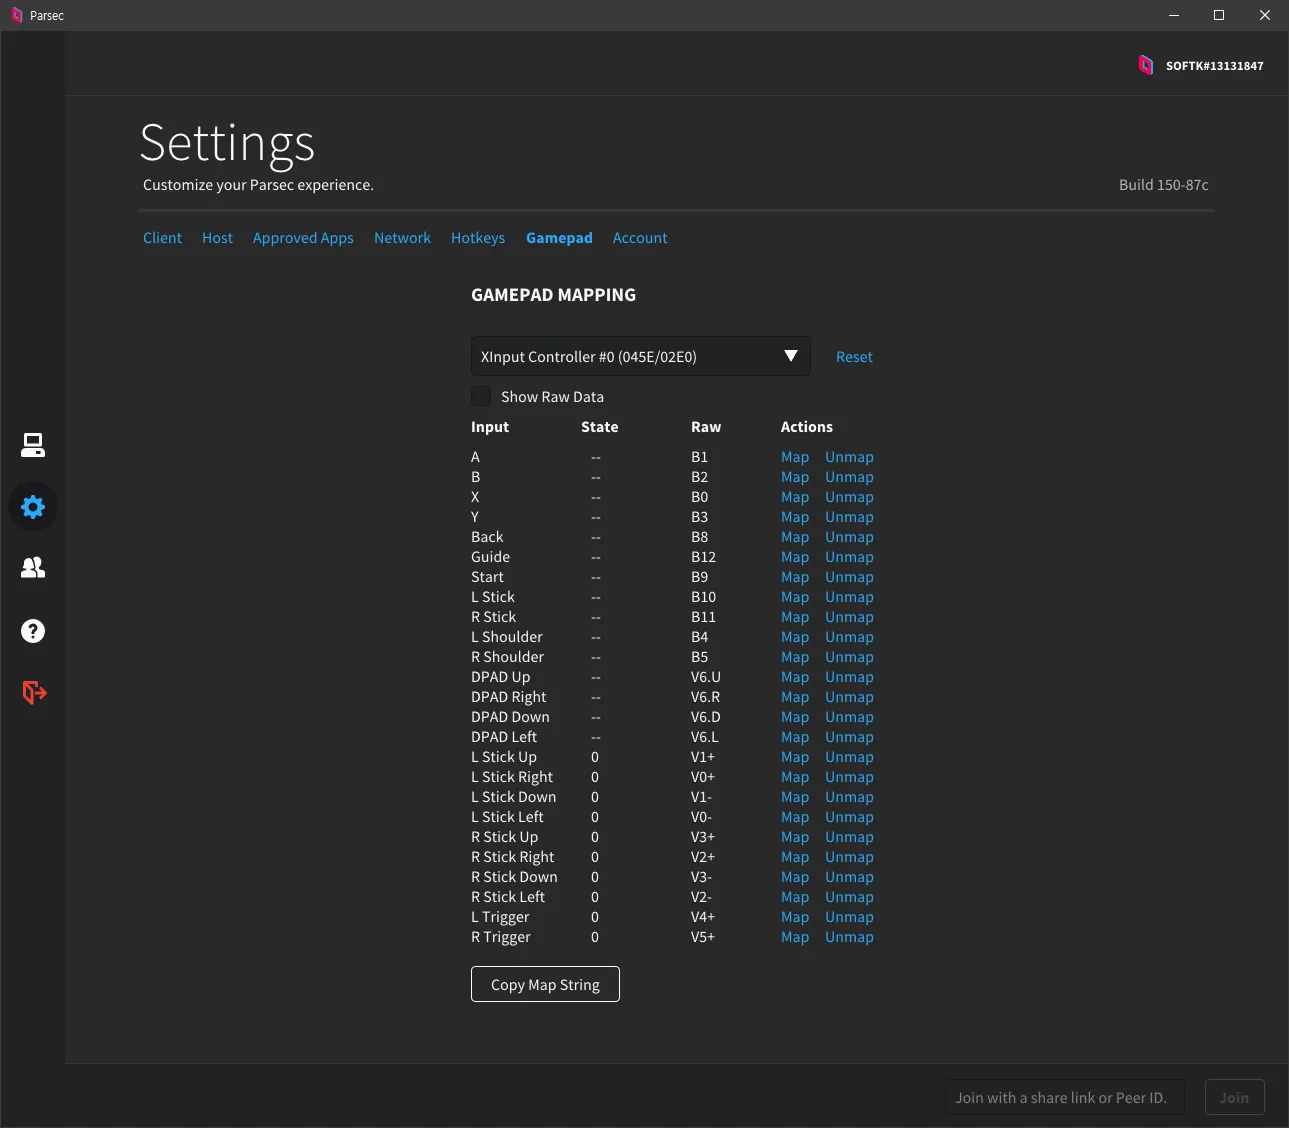1289x1128 pixels.
Task: Click the Parsec title bar app icon
Action: (16, 15)
